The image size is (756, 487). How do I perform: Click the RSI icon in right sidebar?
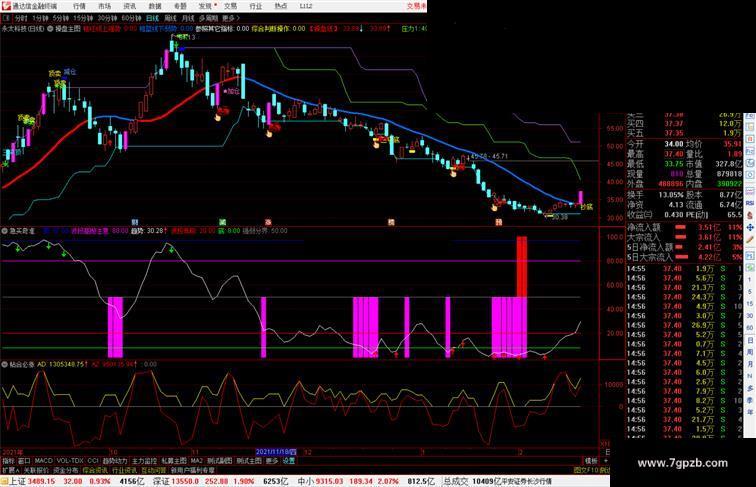(750, 204)
